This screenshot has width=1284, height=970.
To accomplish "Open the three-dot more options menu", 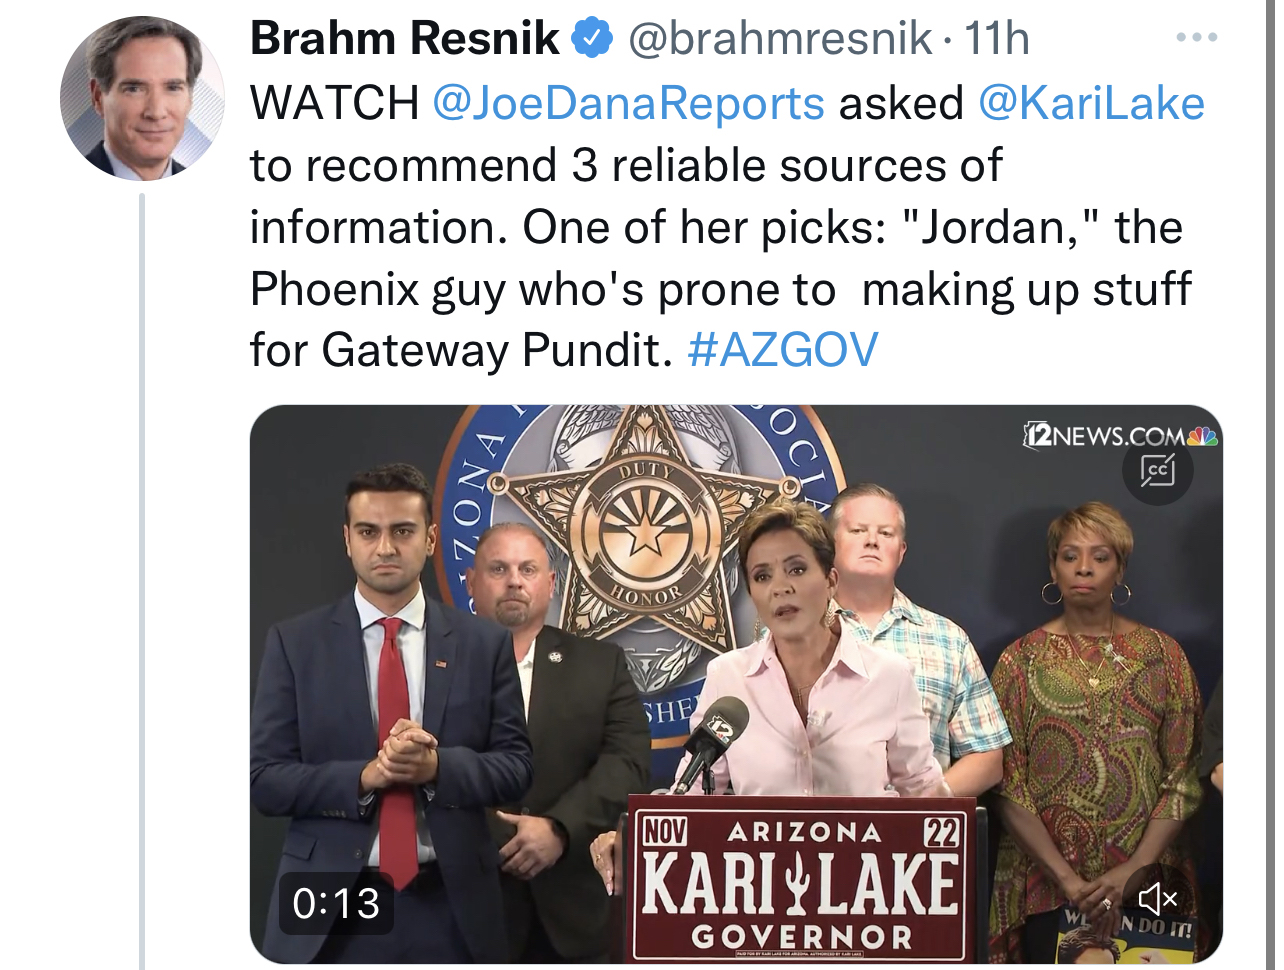I will pyautogui.click(x=1196, y=38).
